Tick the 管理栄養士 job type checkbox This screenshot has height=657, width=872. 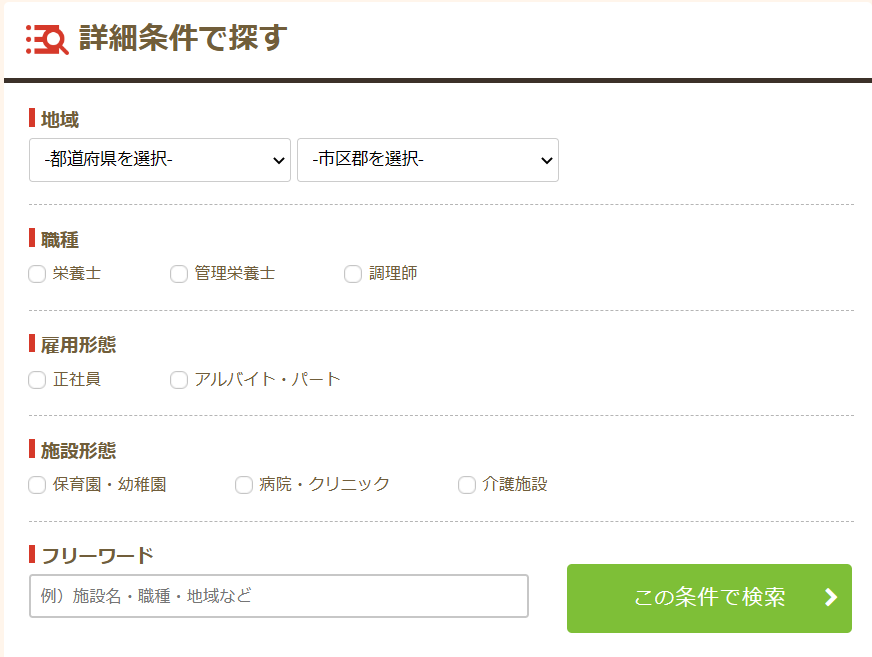click(x=179, y=274)
